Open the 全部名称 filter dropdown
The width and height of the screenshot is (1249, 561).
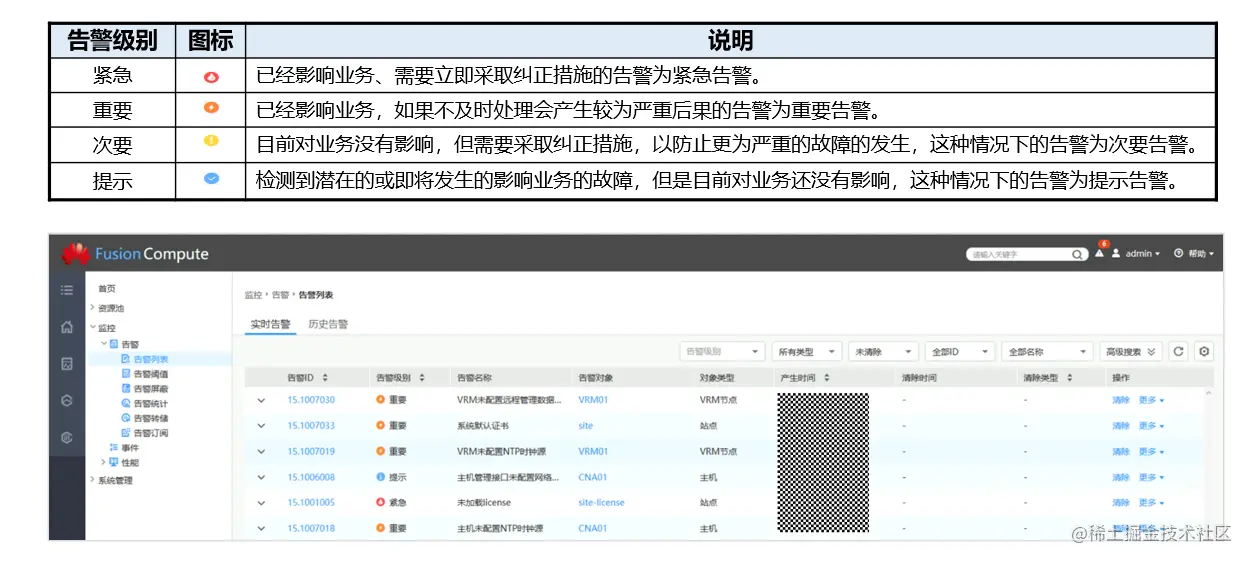(1047, 352)
